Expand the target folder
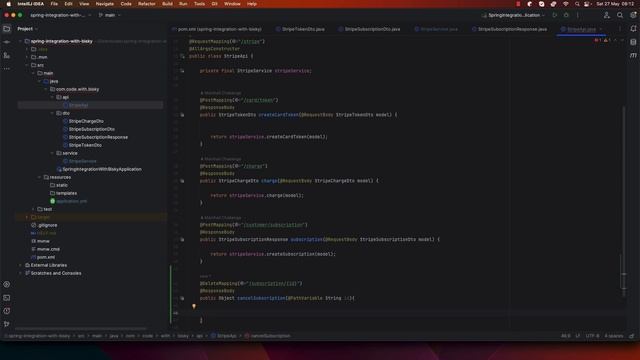Image resolution: width=640 pixels, height=360 pixels. coord(27,217)
